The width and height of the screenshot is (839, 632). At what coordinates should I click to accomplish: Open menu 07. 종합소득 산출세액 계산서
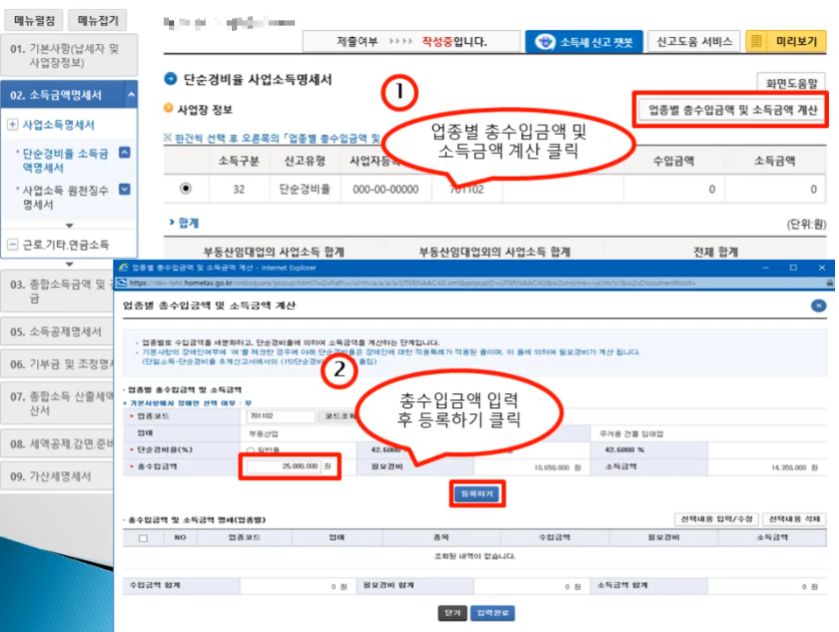tap(57, 403)
